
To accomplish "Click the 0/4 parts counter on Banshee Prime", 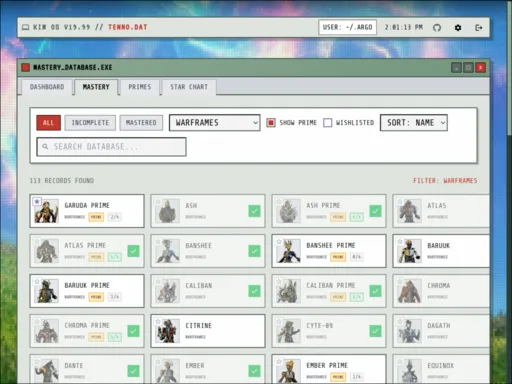I will 357,257.
